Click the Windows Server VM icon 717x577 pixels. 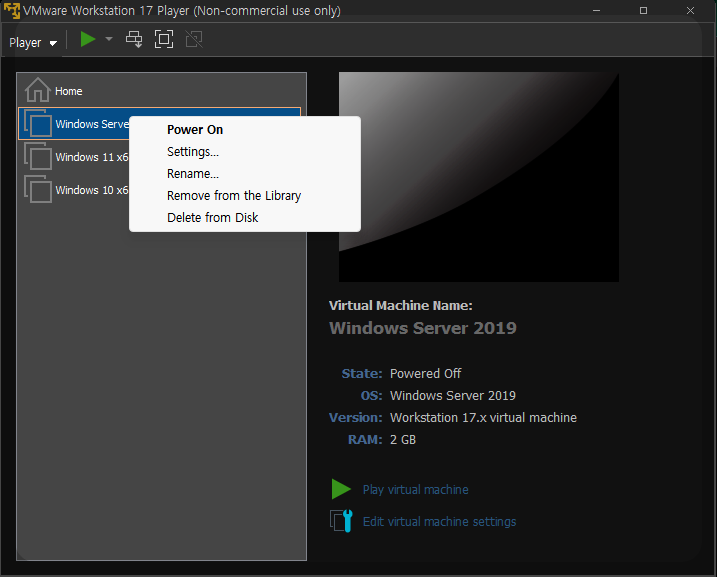(x=37, y=123)
